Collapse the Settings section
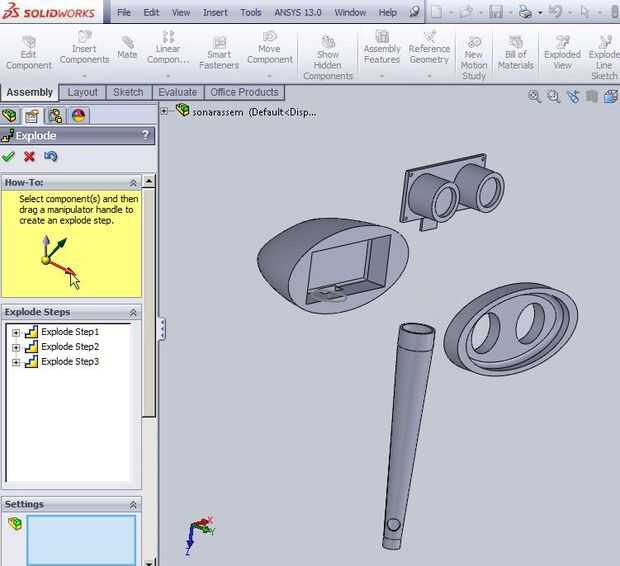This screenshot has height=566, width=620. (133, 505)
